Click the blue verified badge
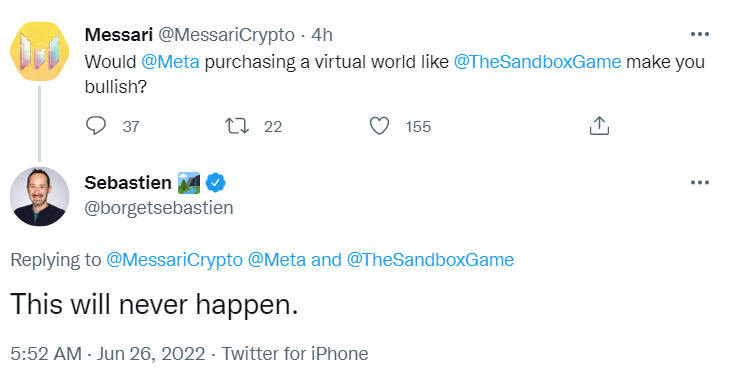The height and width of the screenshot is (380, 731). [215, 183]
